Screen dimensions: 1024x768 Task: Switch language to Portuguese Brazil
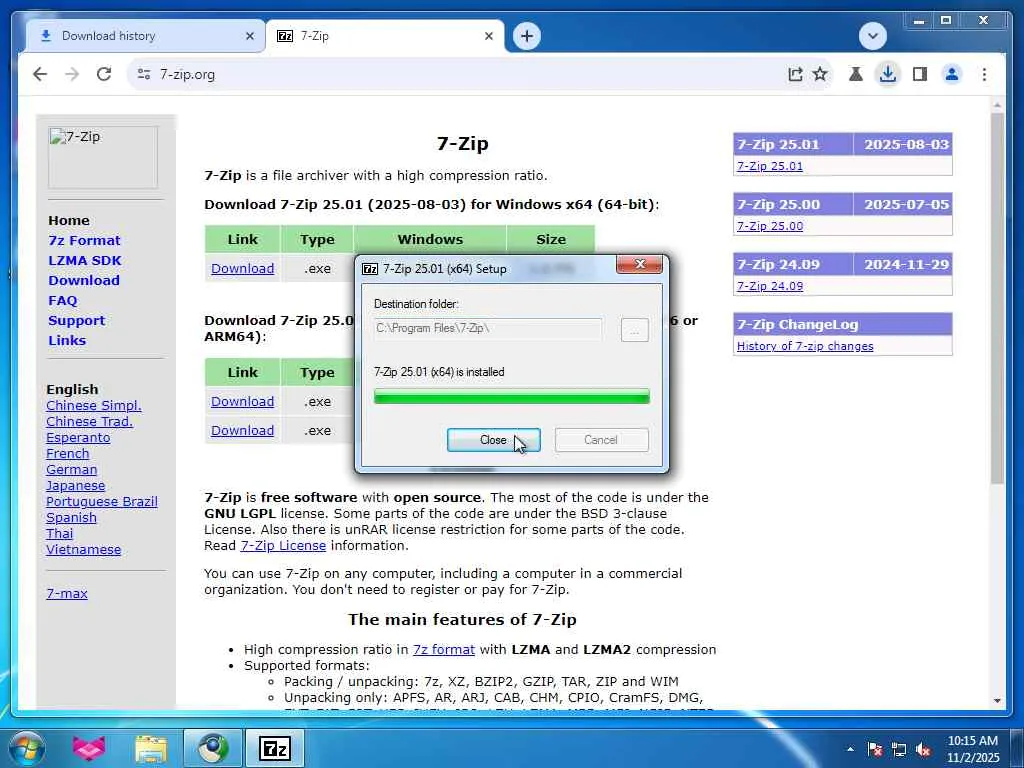click(101, 502)
